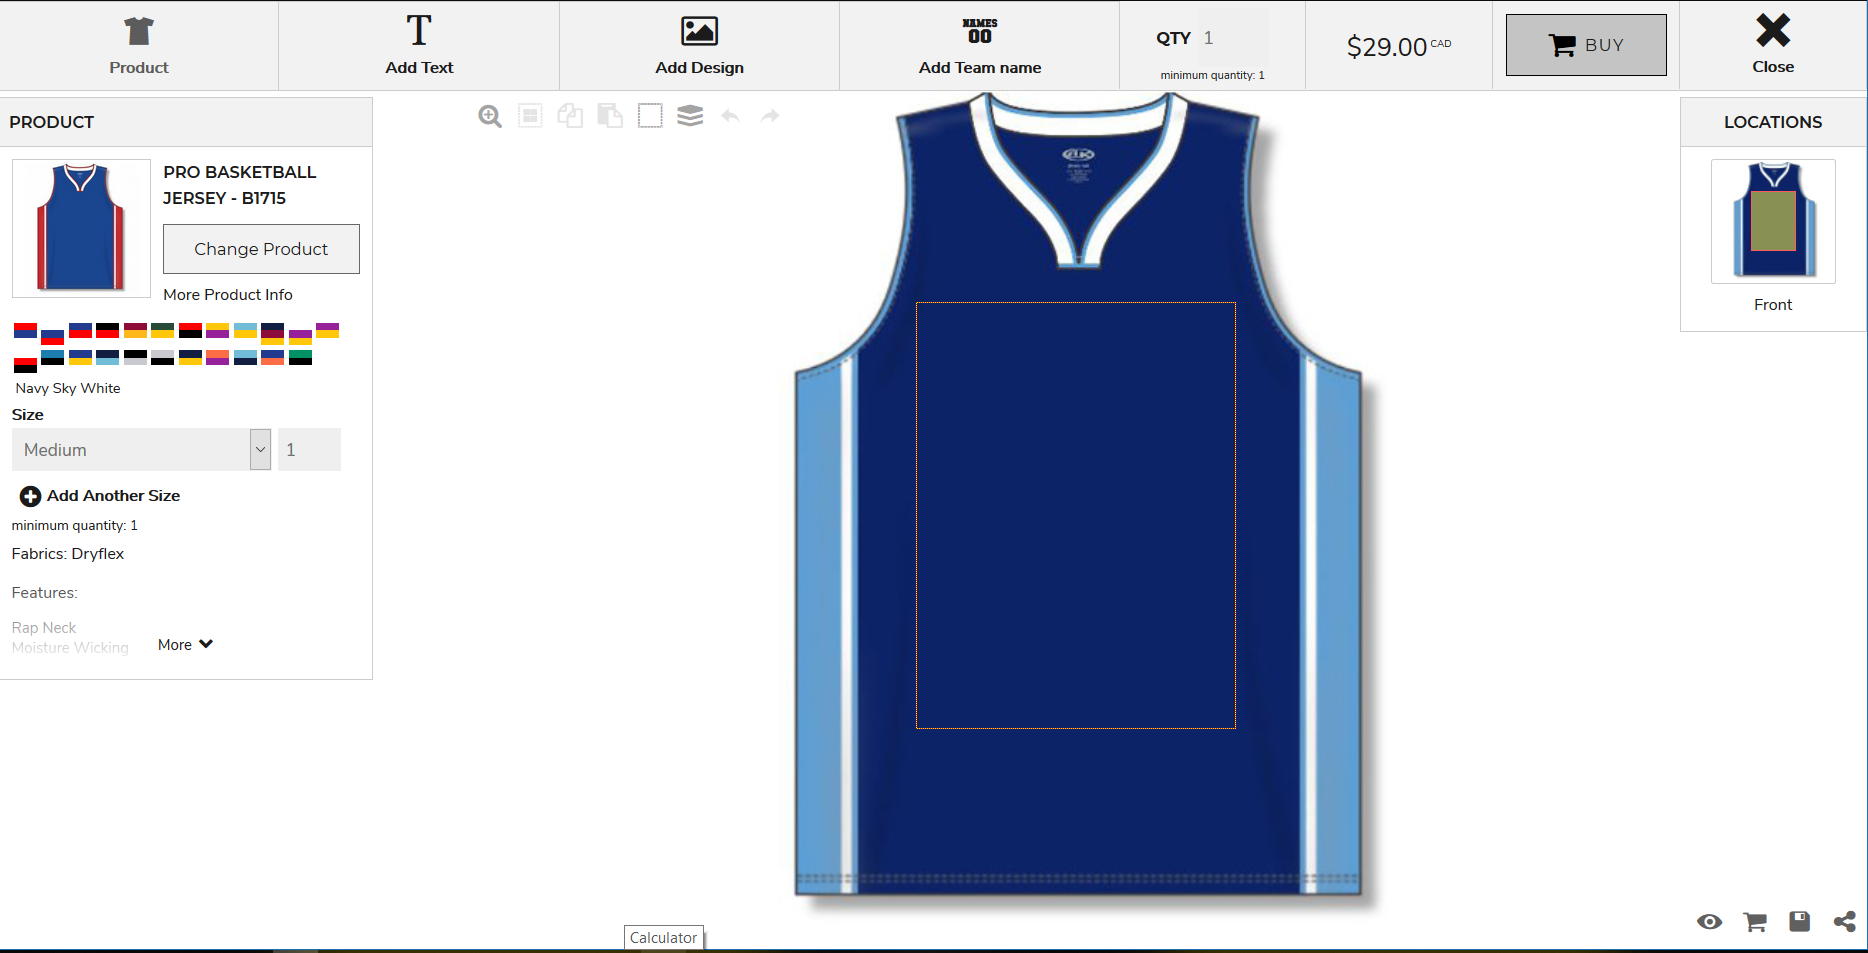Open the Add Design tab
Image resolution: width=1868 pixels, height=953 pixels.
click(699, 45)
